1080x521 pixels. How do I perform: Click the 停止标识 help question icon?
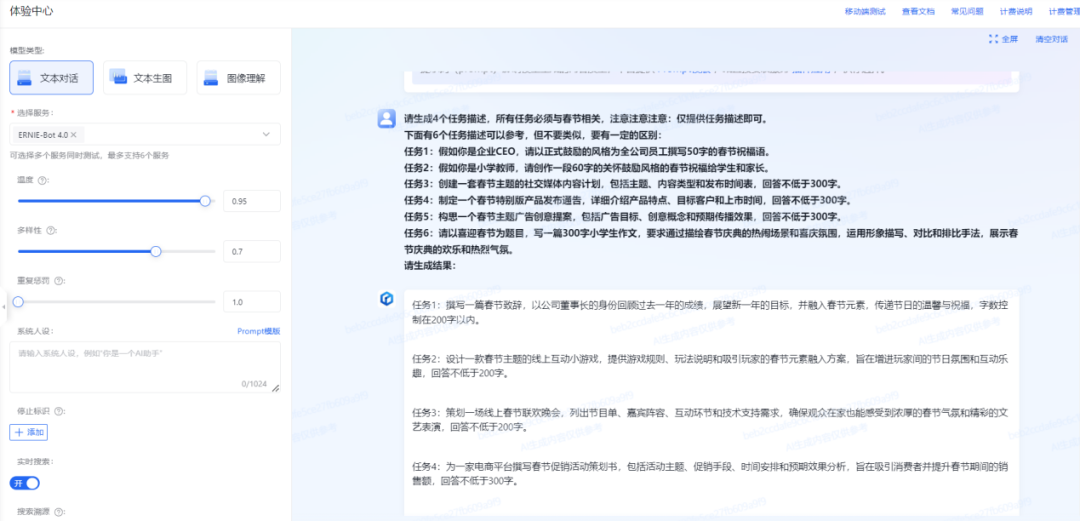59,411
